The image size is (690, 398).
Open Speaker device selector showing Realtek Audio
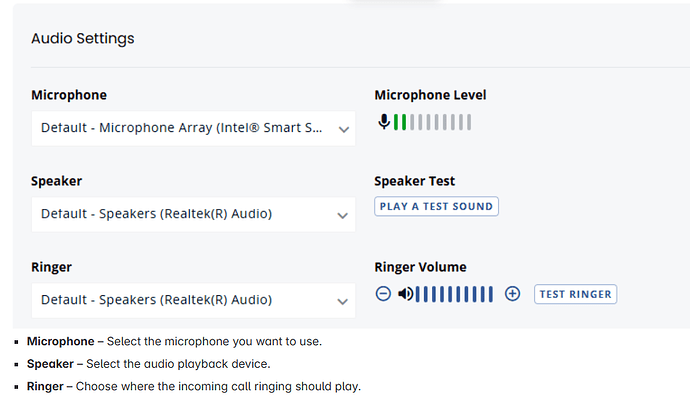coord(193,214)
